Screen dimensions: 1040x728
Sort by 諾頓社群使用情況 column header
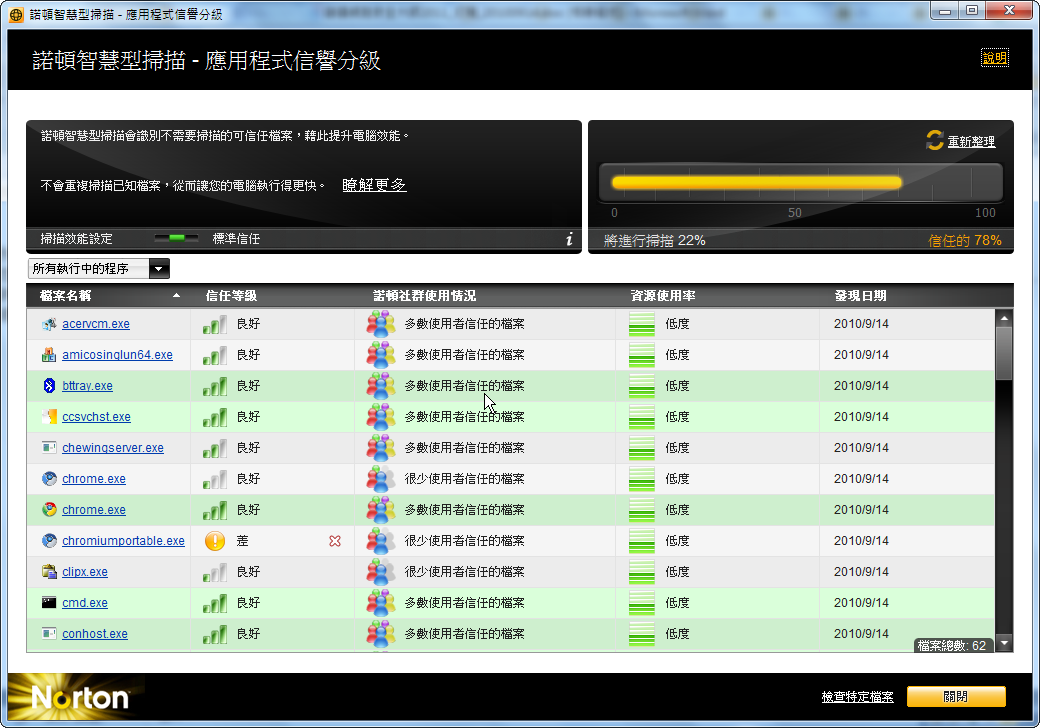tap(424, 296)
